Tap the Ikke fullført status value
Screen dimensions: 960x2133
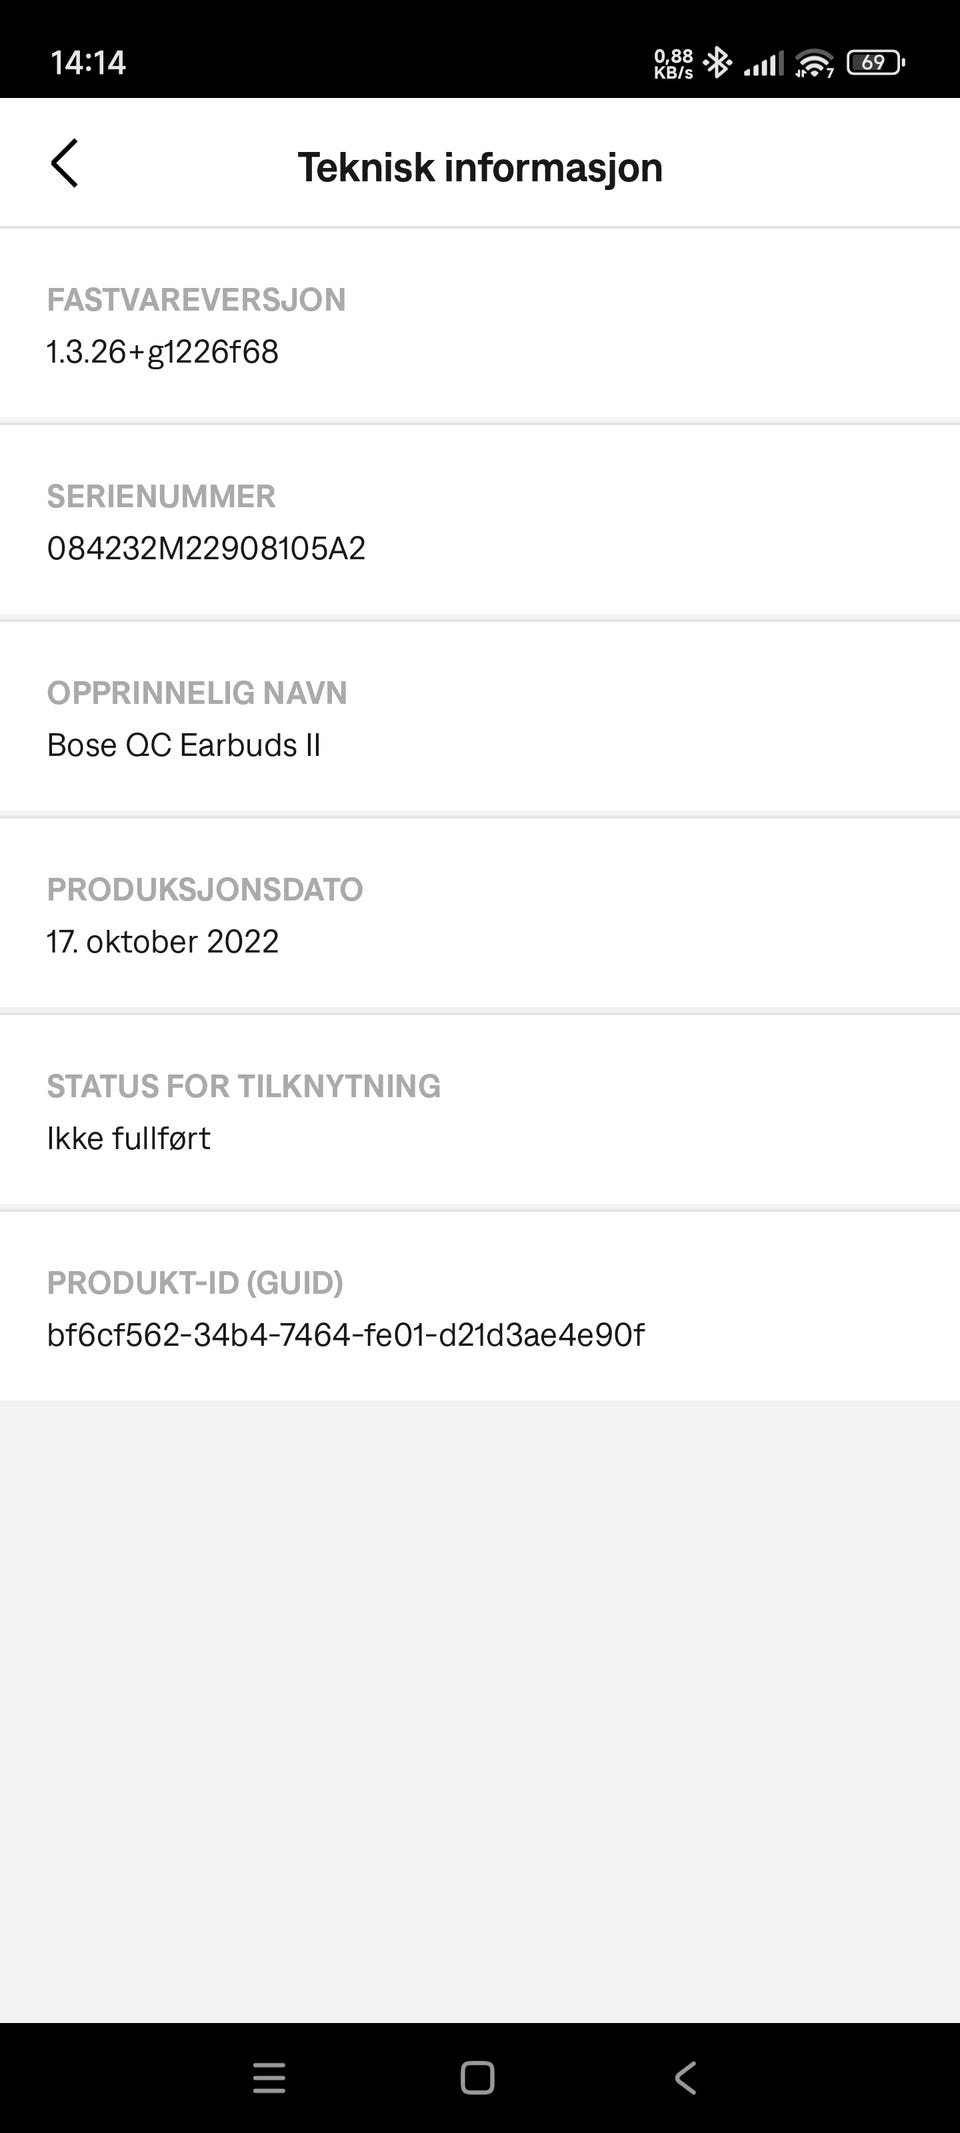[x=129, y=1138]
